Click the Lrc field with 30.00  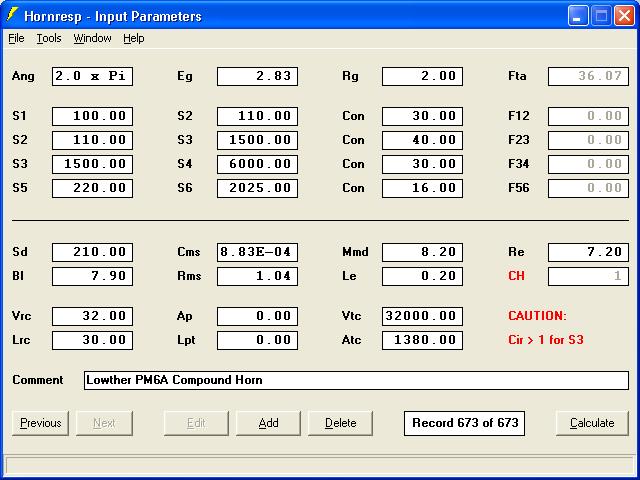(x=92, y=340)
